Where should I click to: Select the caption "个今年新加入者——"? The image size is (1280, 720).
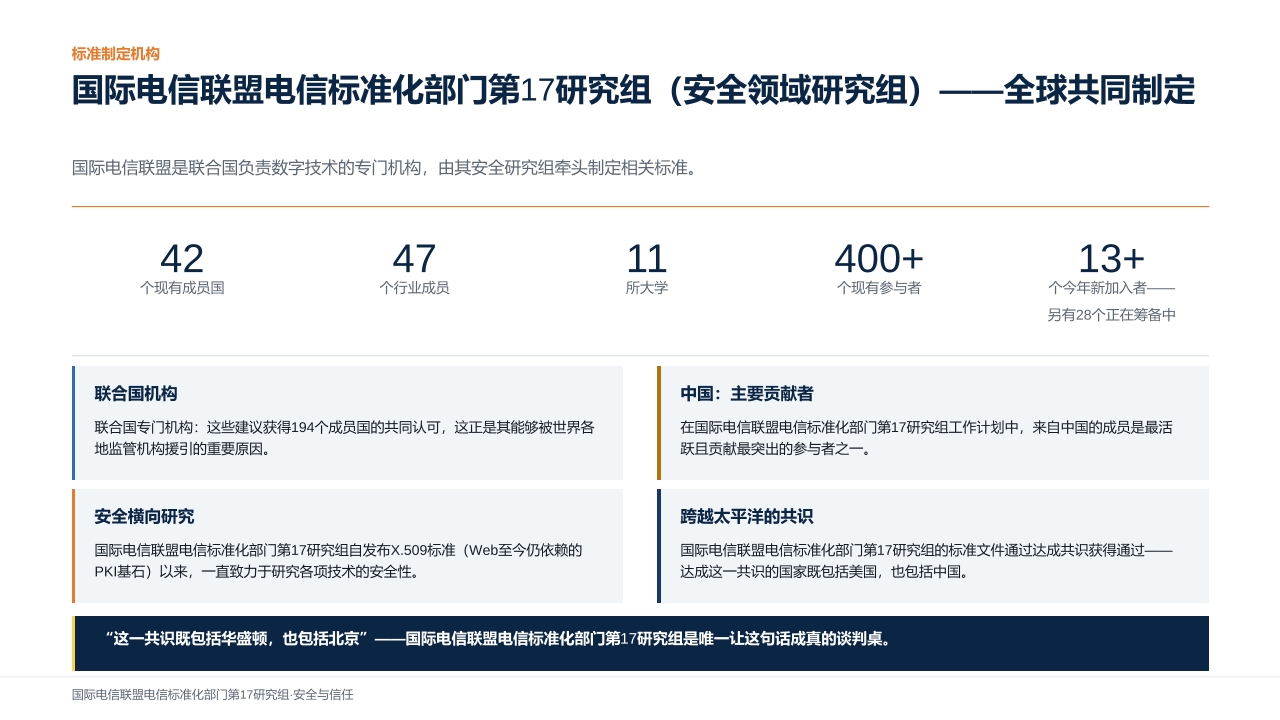click(1111, 288)
